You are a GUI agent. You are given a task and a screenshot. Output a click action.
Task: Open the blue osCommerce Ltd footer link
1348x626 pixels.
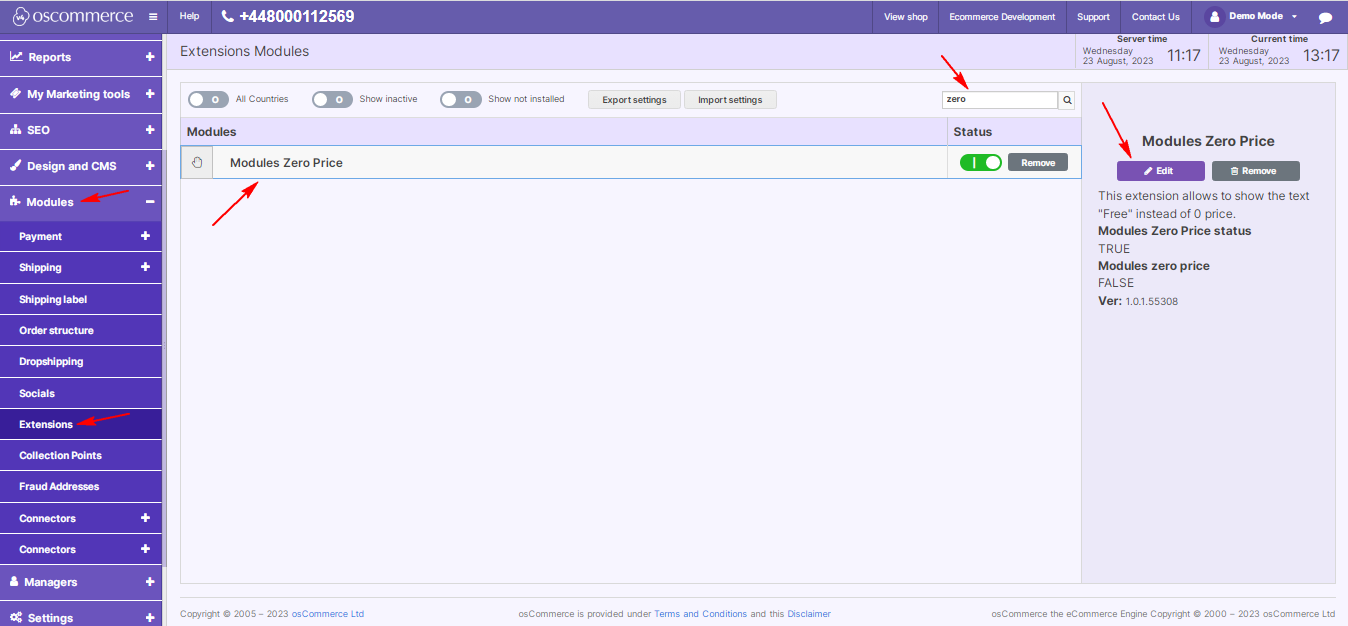[328, 614]
